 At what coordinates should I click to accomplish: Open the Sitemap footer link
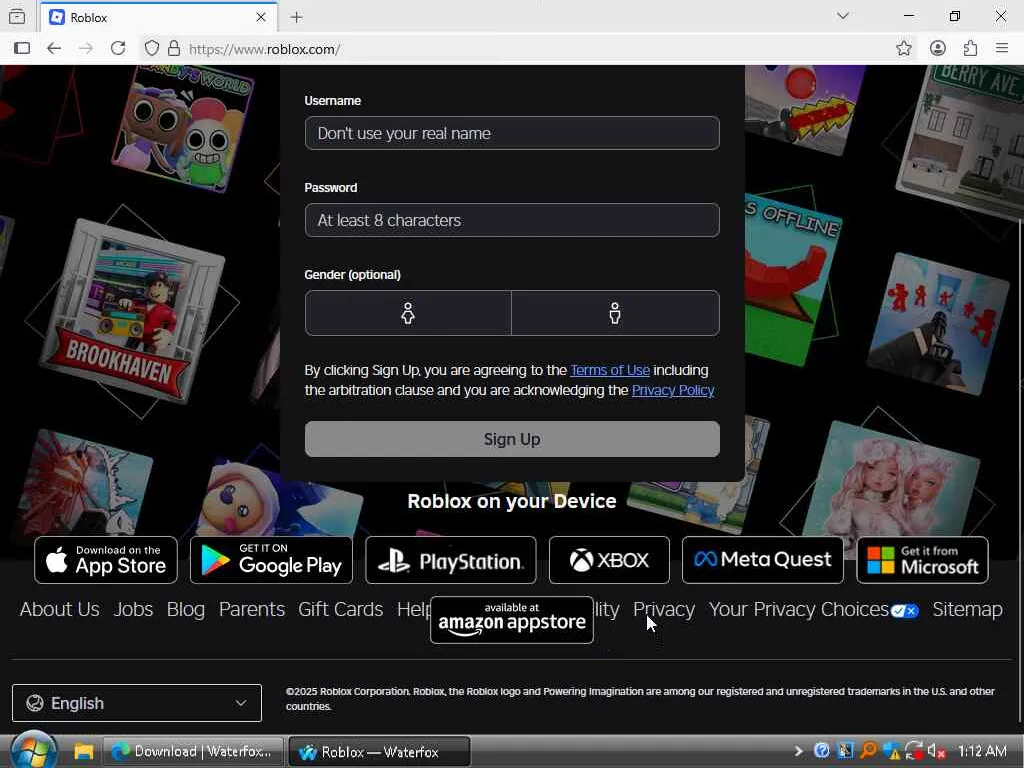(x=967, y=609)
